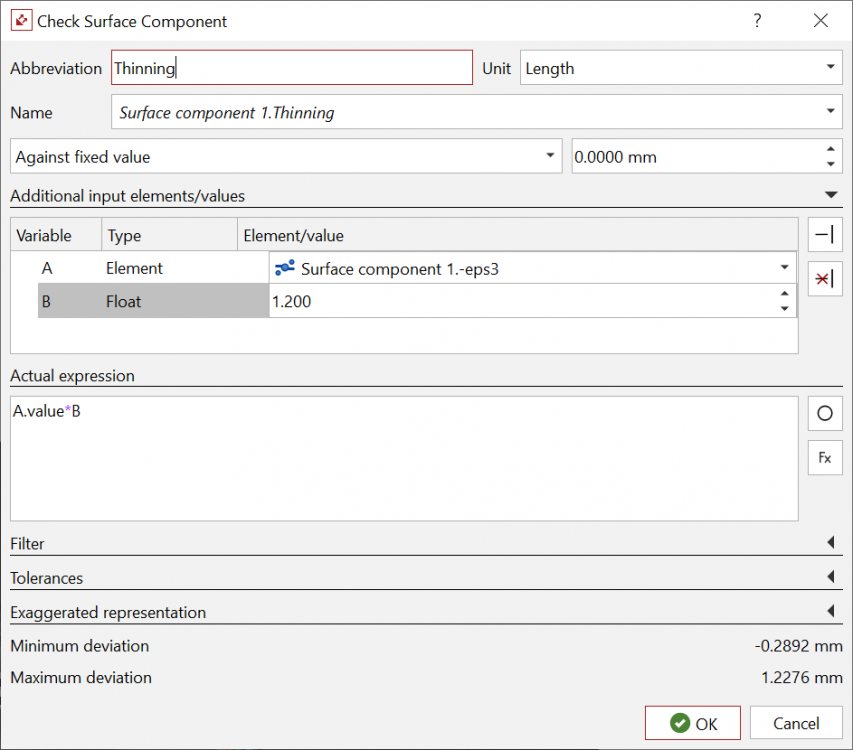Click the help question mark icon
The width and height of the screenshot is (853, 750).
[757, 21]
